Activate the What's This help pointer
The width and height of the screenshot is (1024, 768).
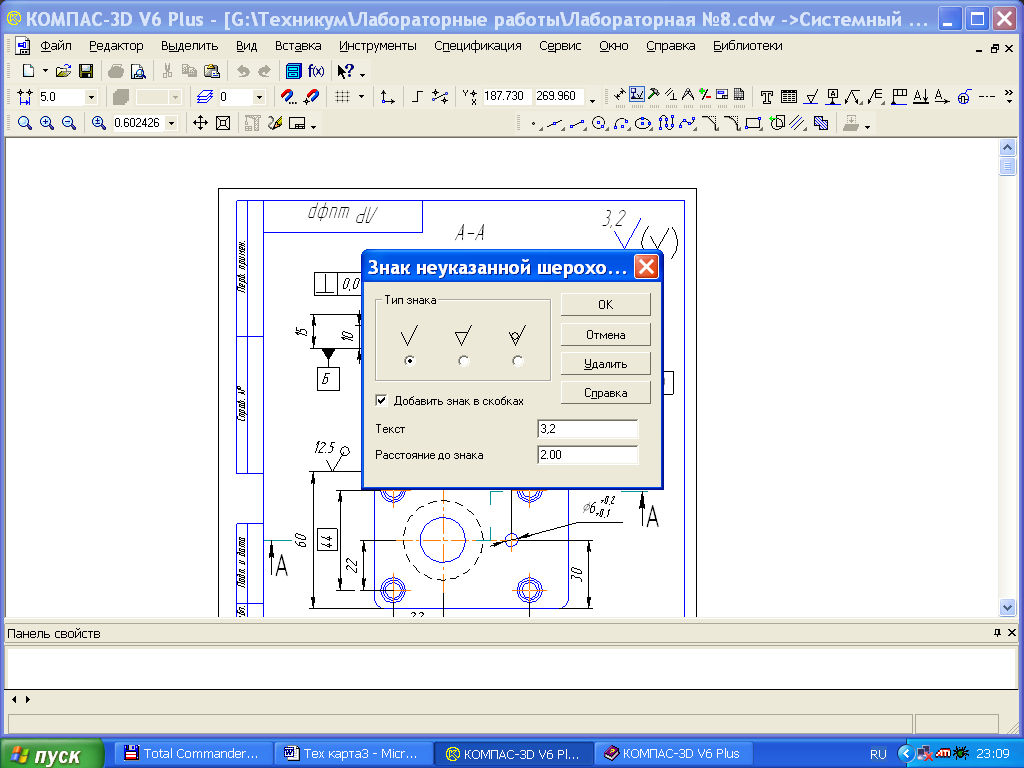[345, 71]
